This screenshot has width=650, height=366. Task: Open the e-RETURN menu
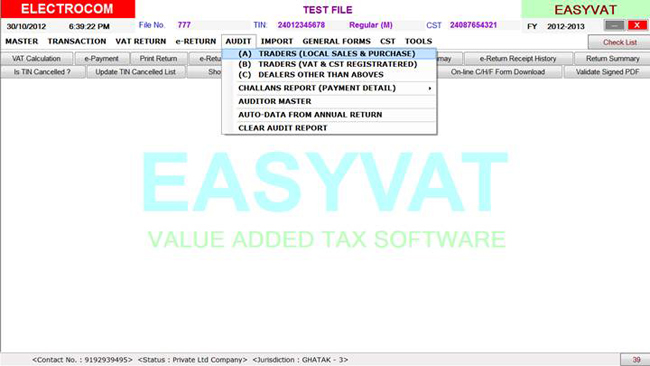(196, 41)
